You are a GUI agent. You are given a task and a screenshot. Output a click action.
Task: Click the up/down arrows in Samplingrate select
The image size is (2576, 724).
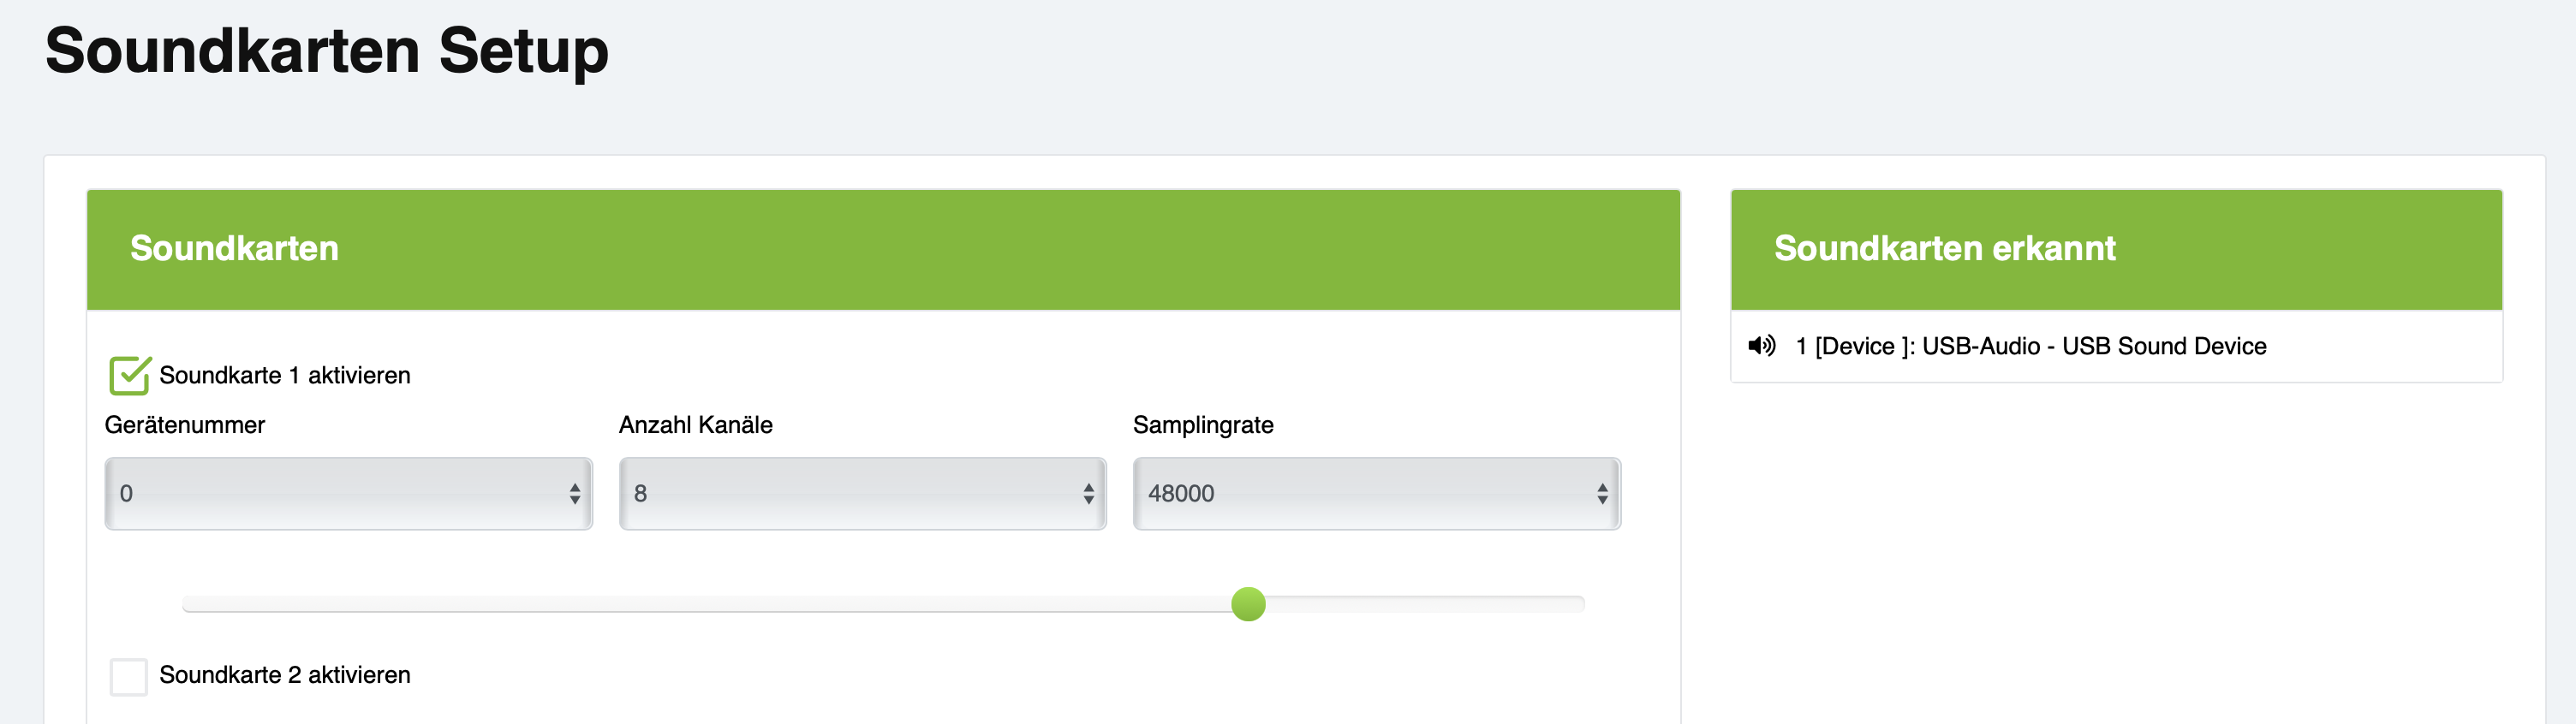click(1602, 494)
